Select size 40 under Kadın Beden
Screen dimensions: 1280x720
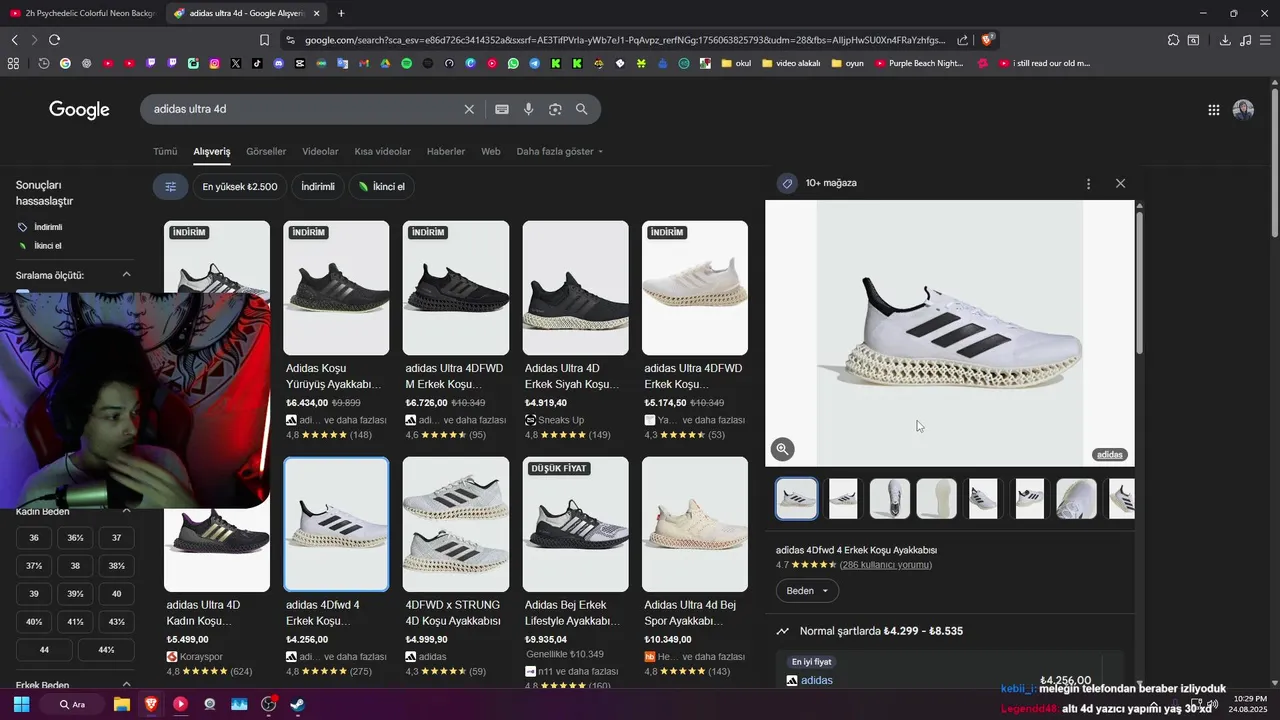(116, 594)
